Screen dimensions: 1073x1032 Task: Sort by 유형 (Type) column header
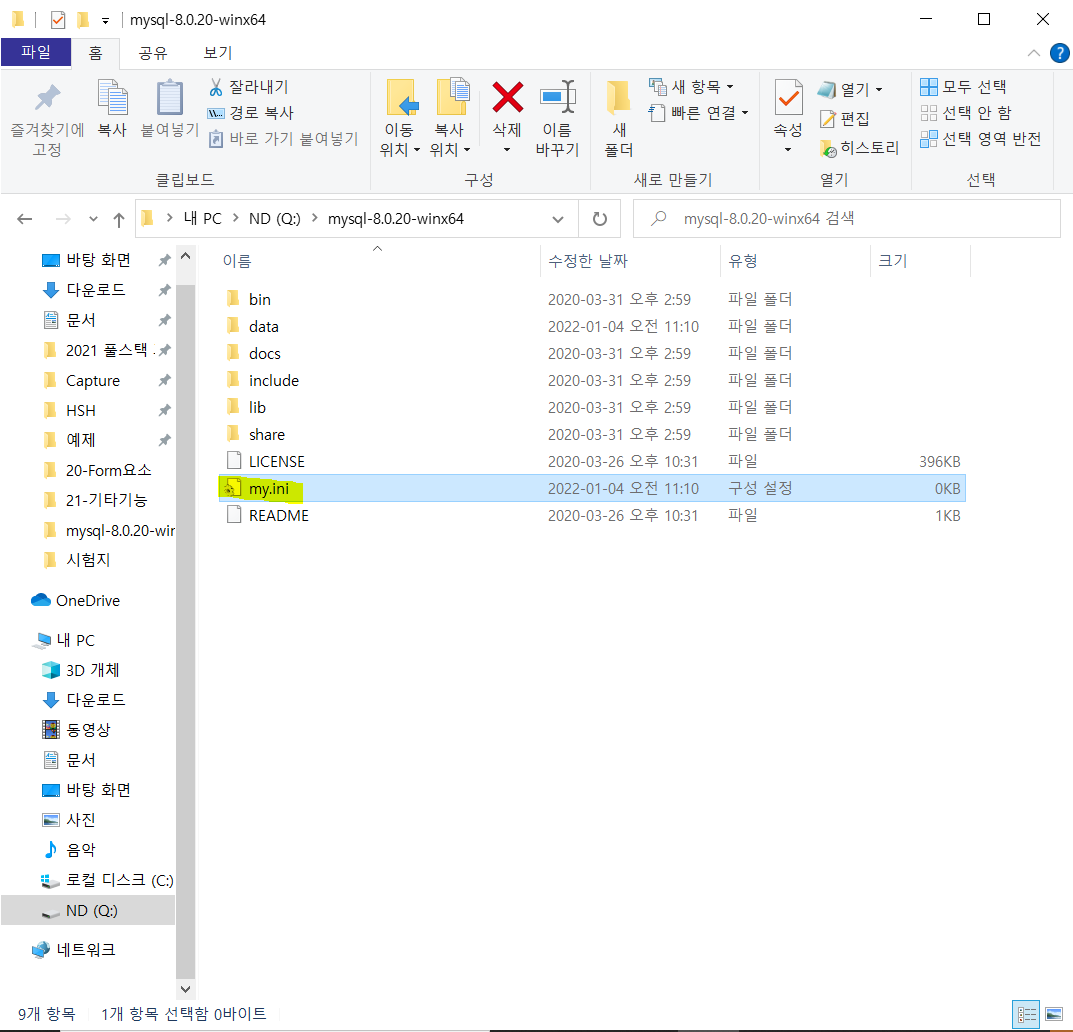(x=742, y=261)
